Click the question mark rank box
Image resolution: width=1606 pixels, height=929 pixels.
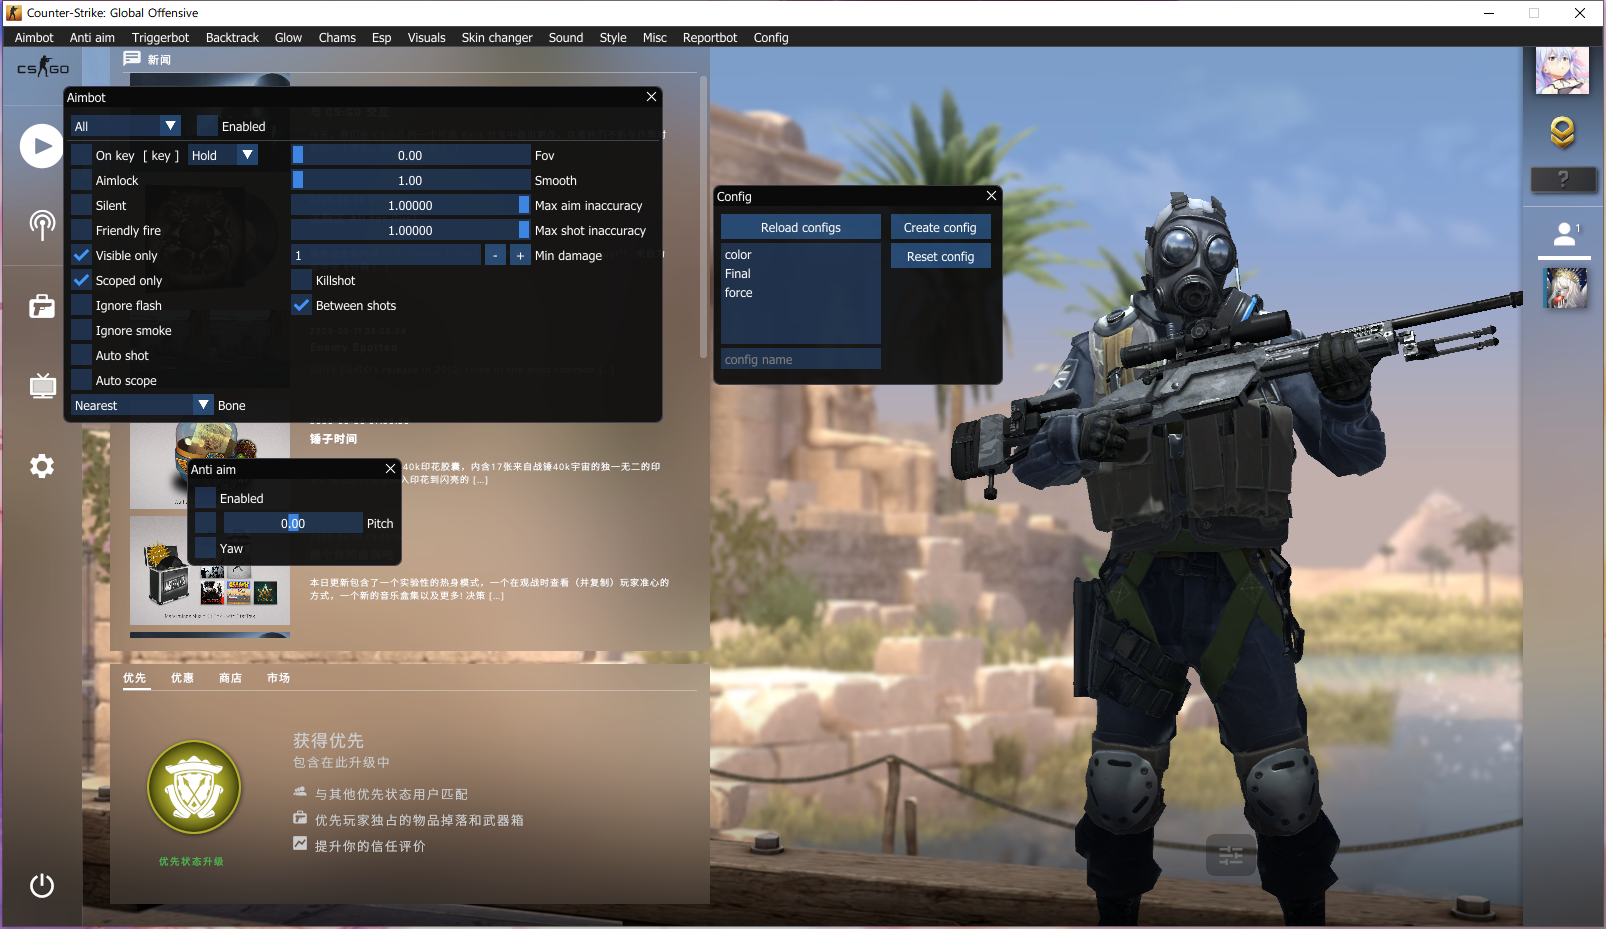pos(1563,180)
